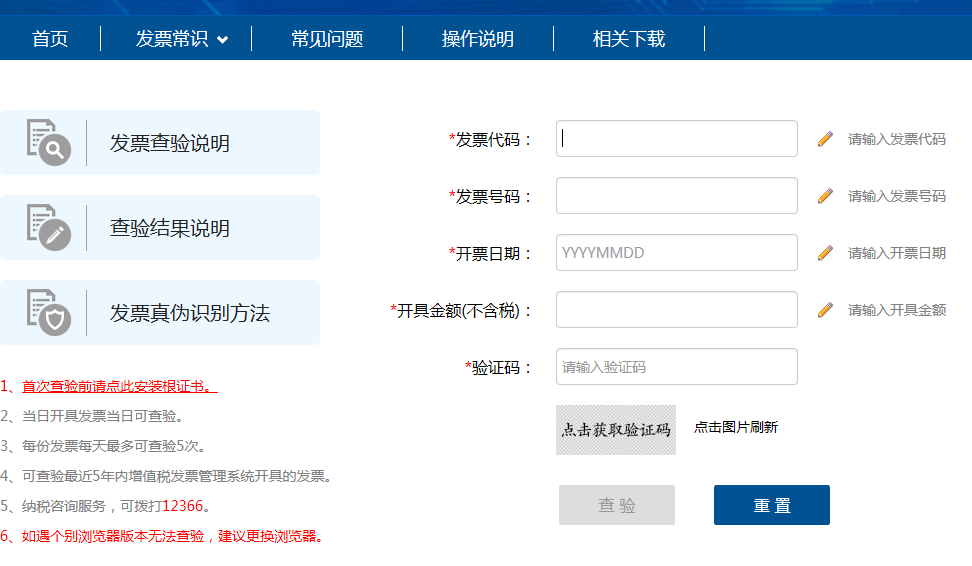972x566 pixels.
Task: Click the root certificate install link
Action: [x=119, y=386]
